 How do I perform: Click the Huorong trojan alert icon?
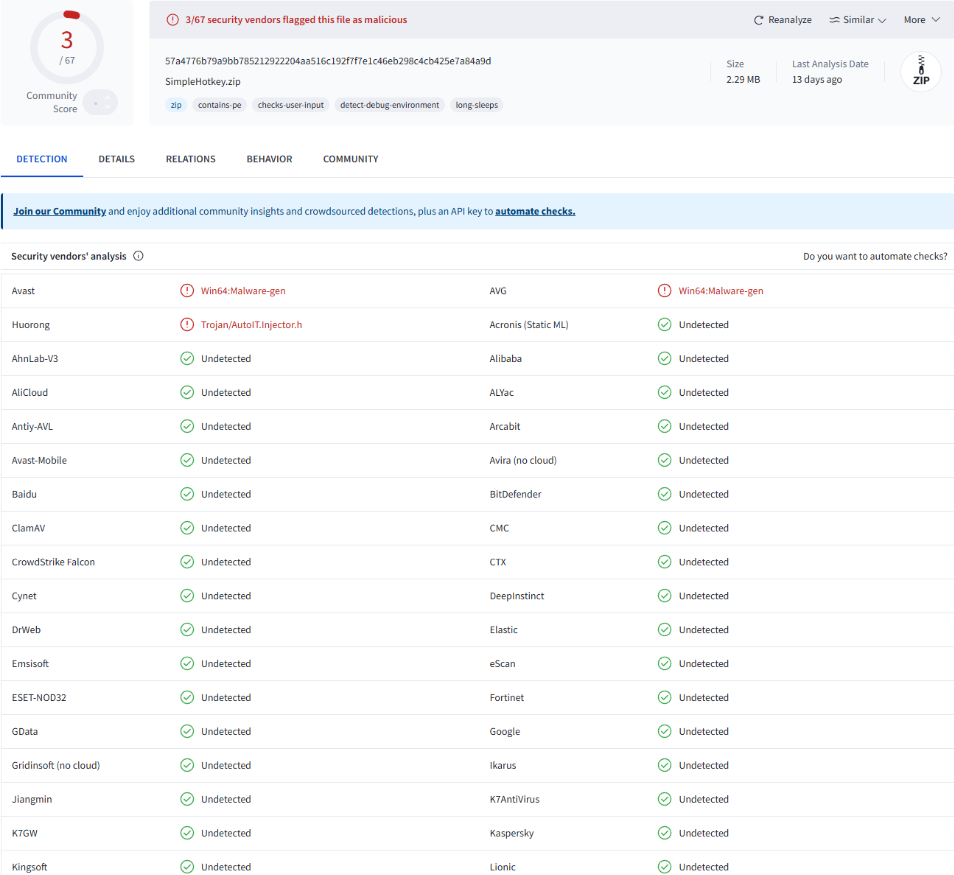click(x=187, y=325)
